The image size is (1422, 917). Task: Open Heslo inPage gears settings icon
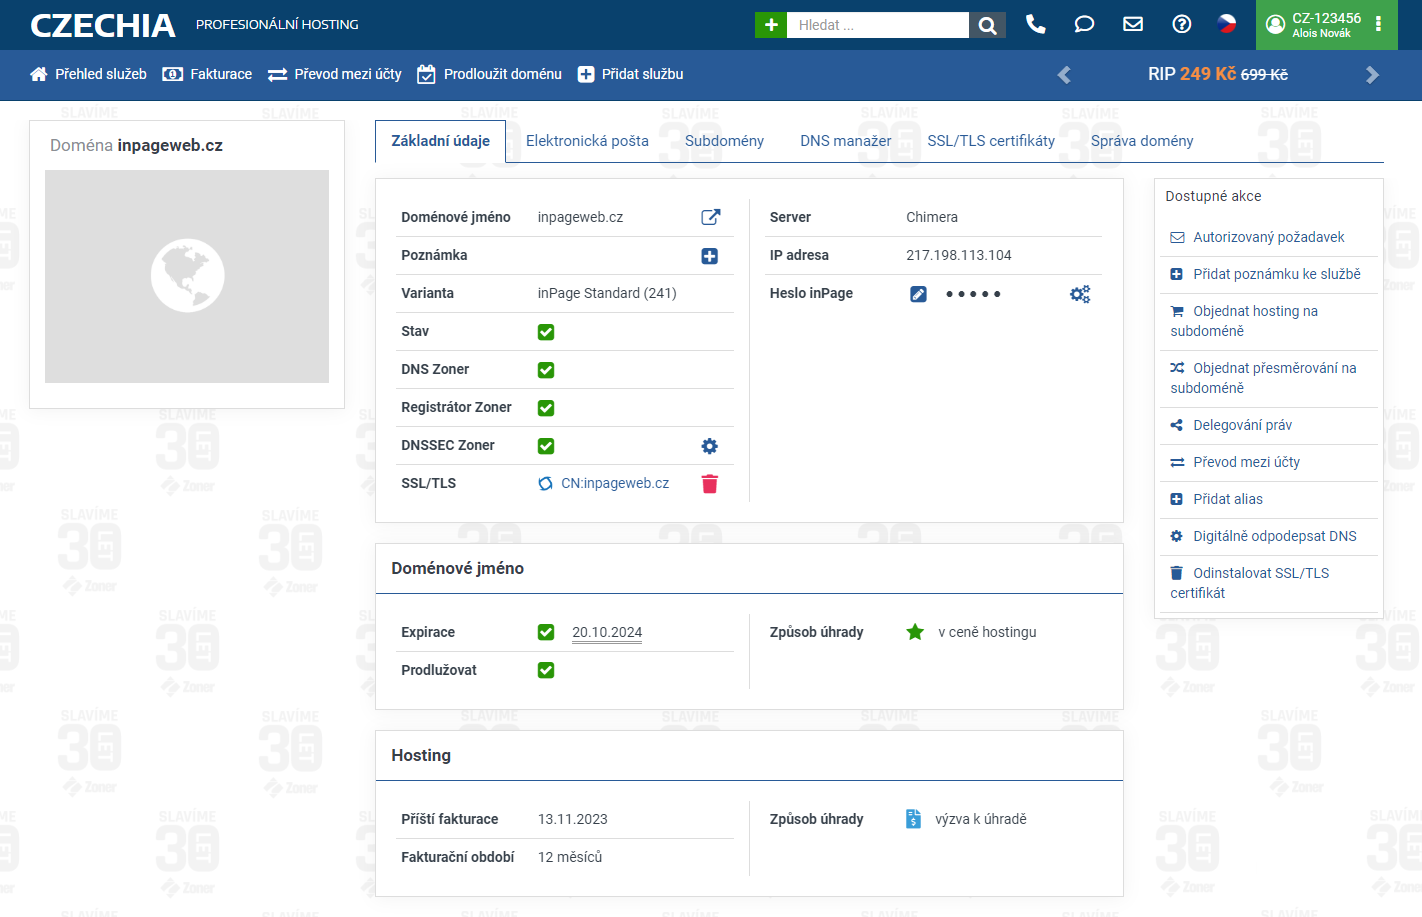[x=1080, y=294]
